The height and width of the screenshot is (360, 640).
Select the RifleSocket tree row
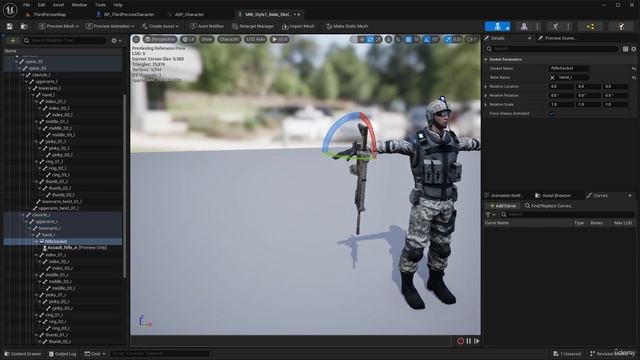[63, 242]
